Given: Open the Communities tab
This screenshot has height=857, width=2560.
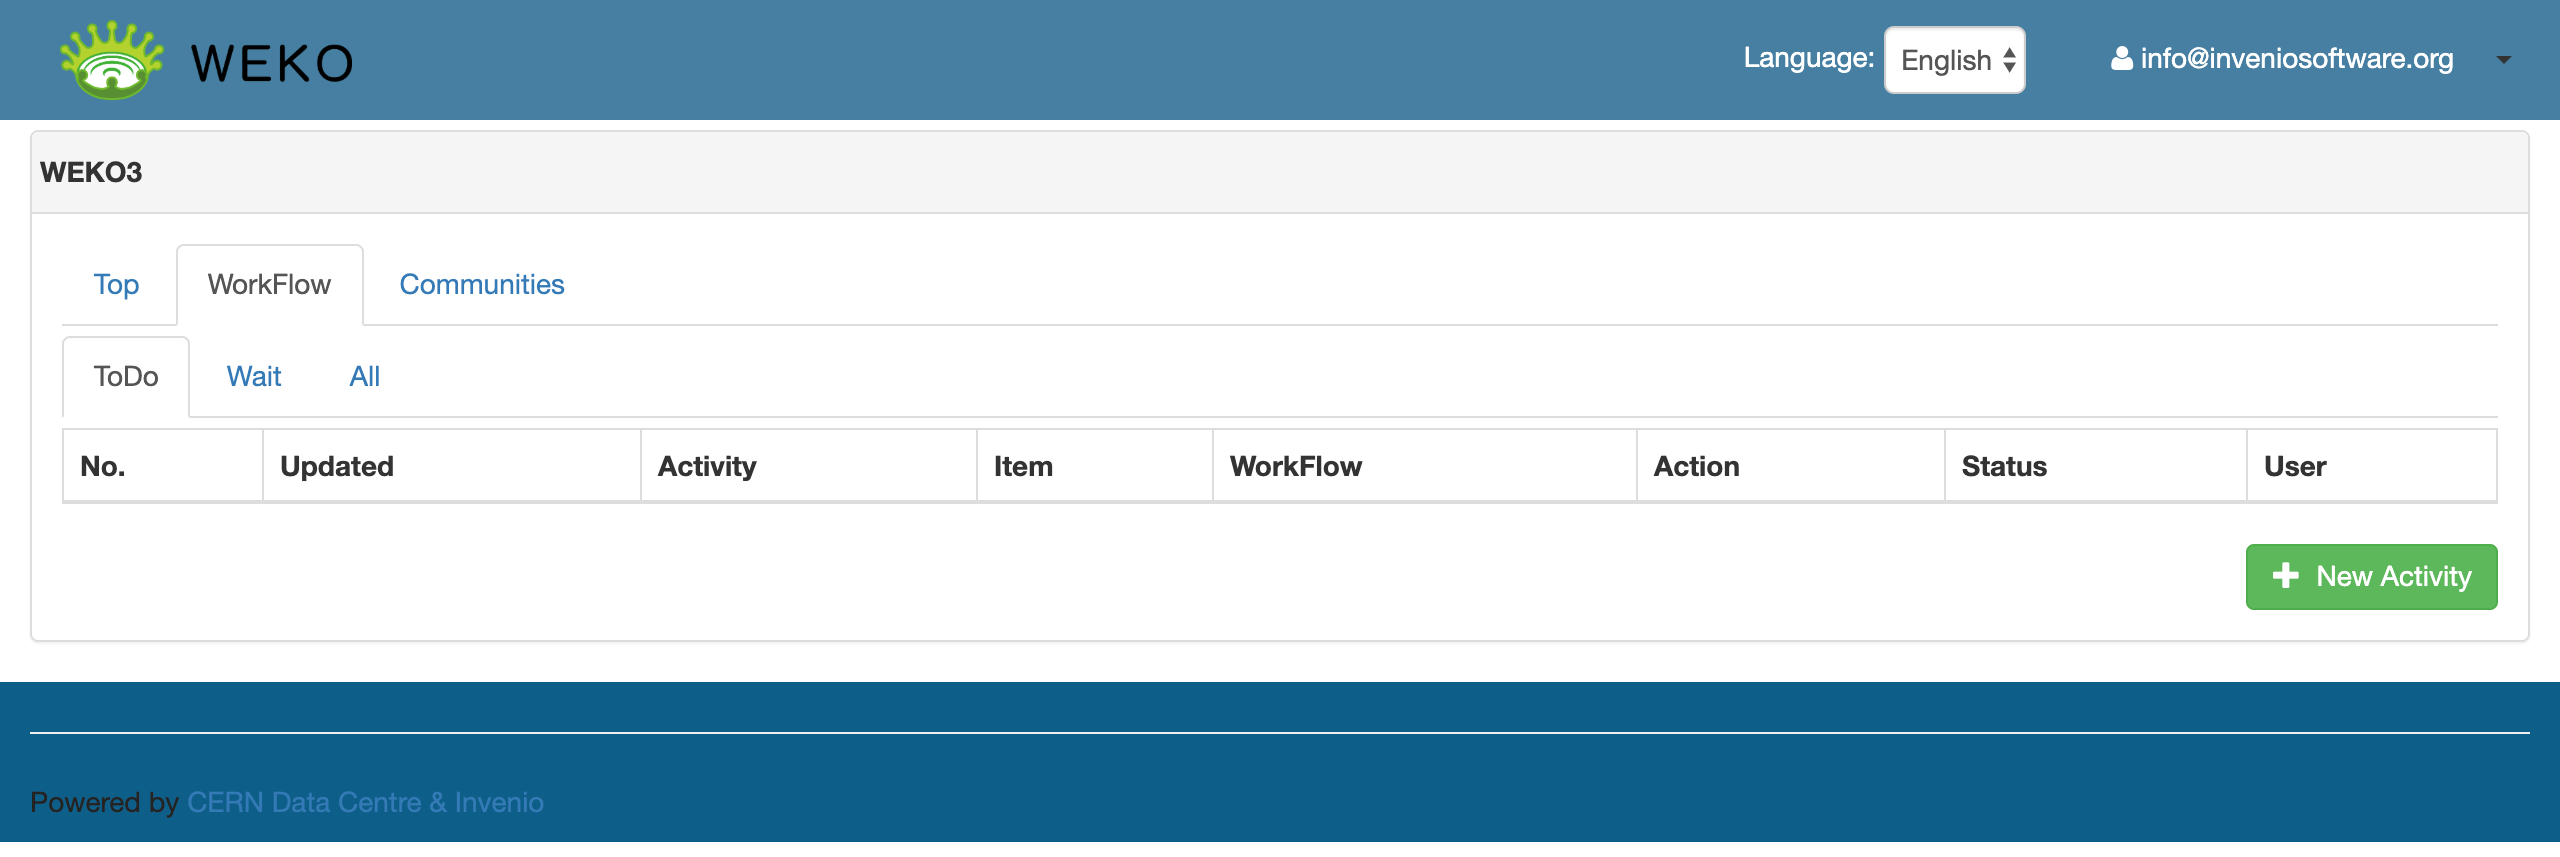Looking at the screenshot, I should point(482,285).
